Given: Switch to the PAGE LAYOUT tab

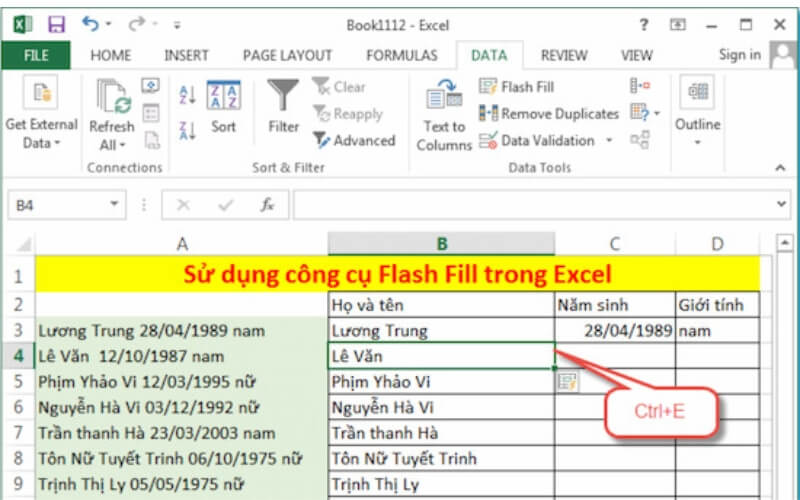Looking at the screenshot, I should (x=287, y=55).
